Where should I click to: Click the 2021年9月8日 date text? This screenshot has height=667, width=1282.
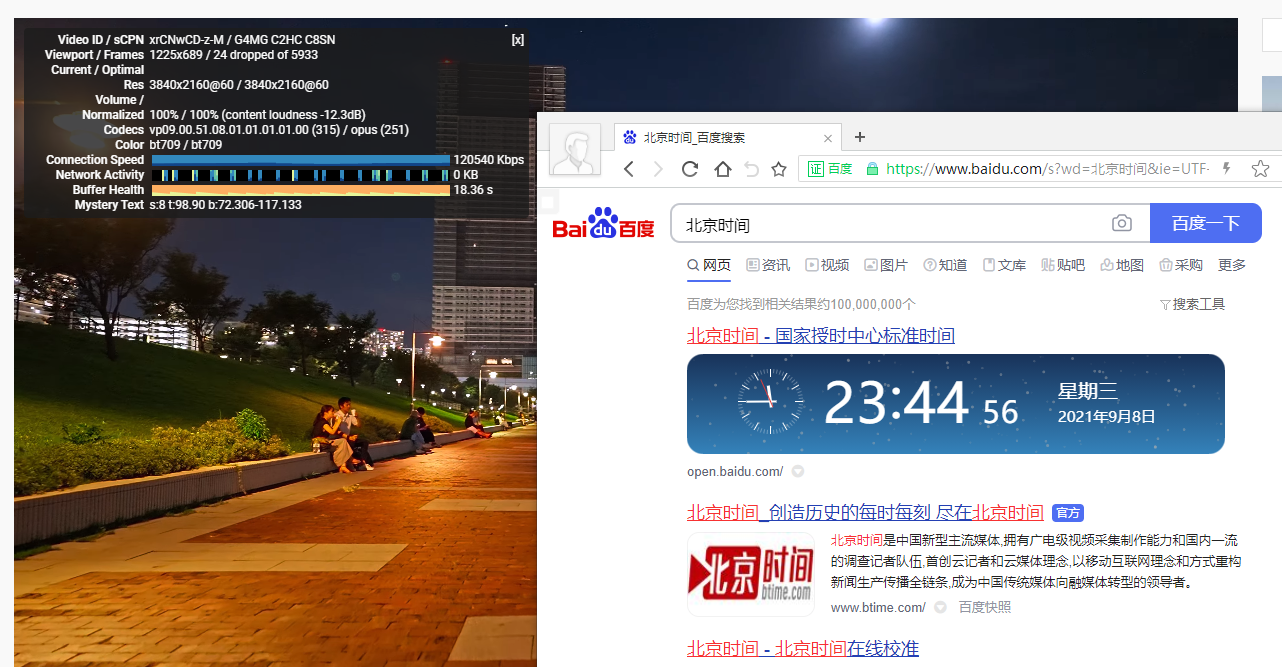1107,416
